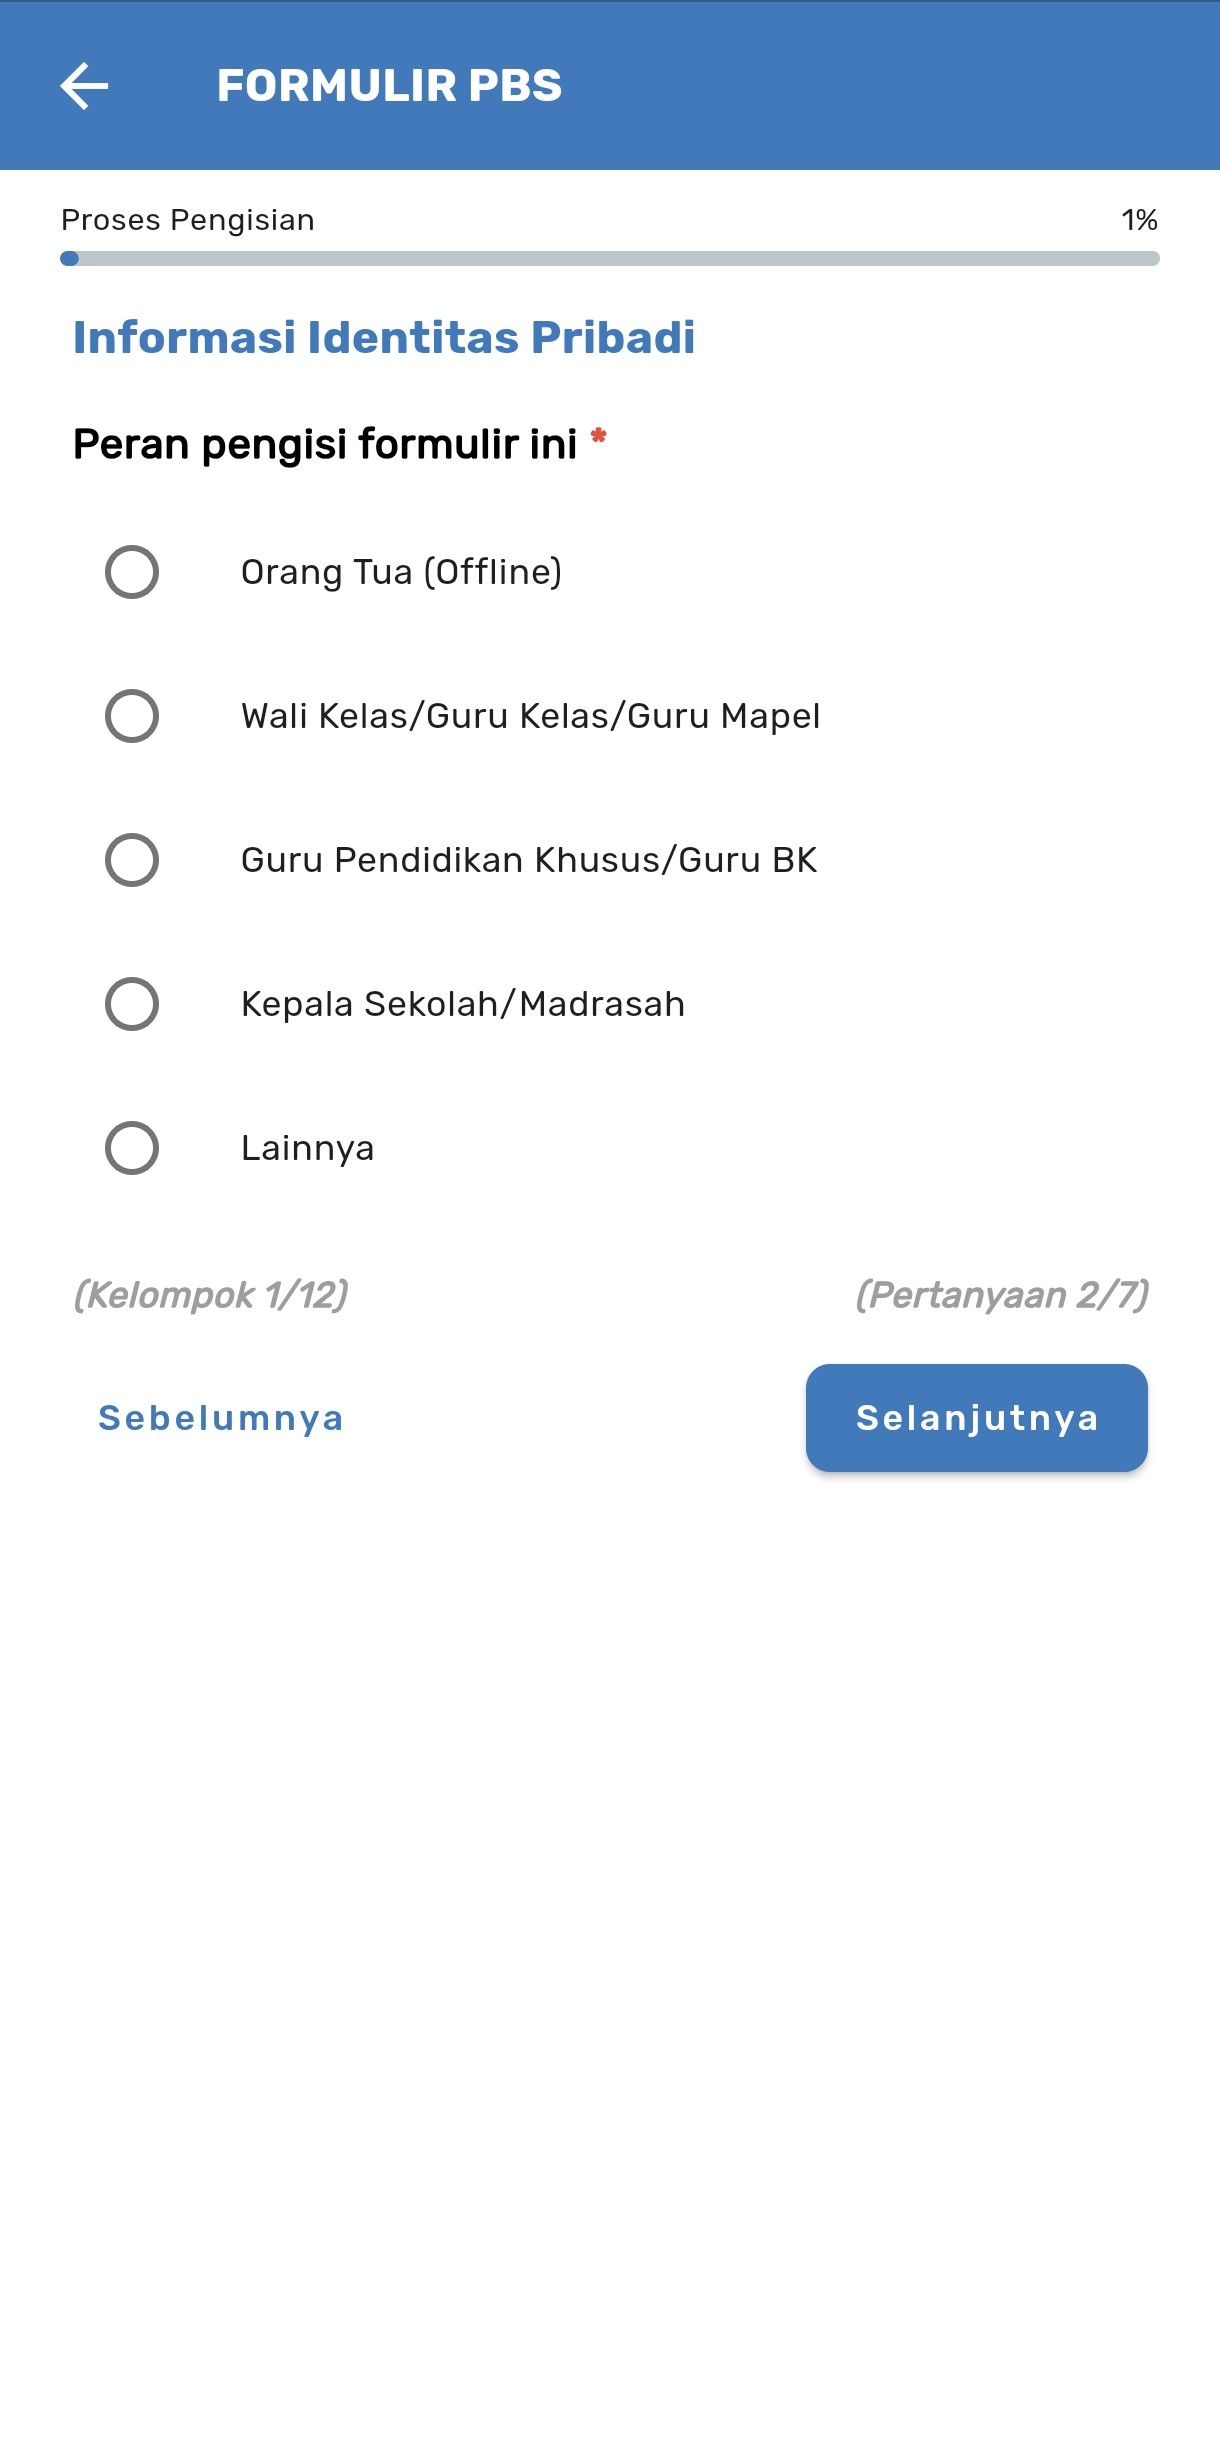
Task: Click the Kelompok 1/12 indicator
Action: (x=211, y=1295)
